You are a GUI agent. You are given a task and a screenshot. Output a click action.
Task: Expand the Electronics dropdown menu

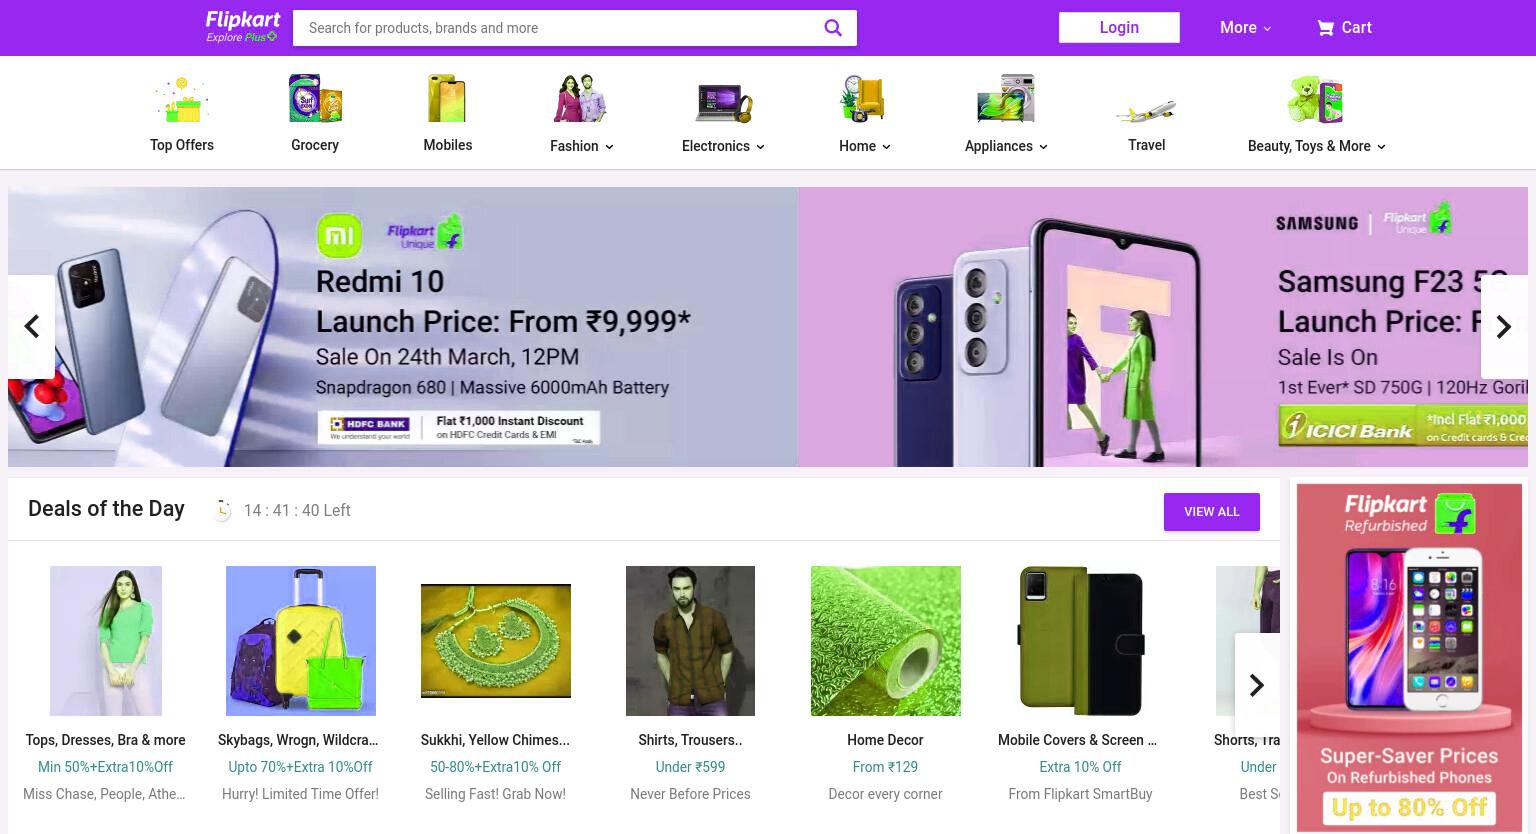pyautogui.click(x=723, y=146)
